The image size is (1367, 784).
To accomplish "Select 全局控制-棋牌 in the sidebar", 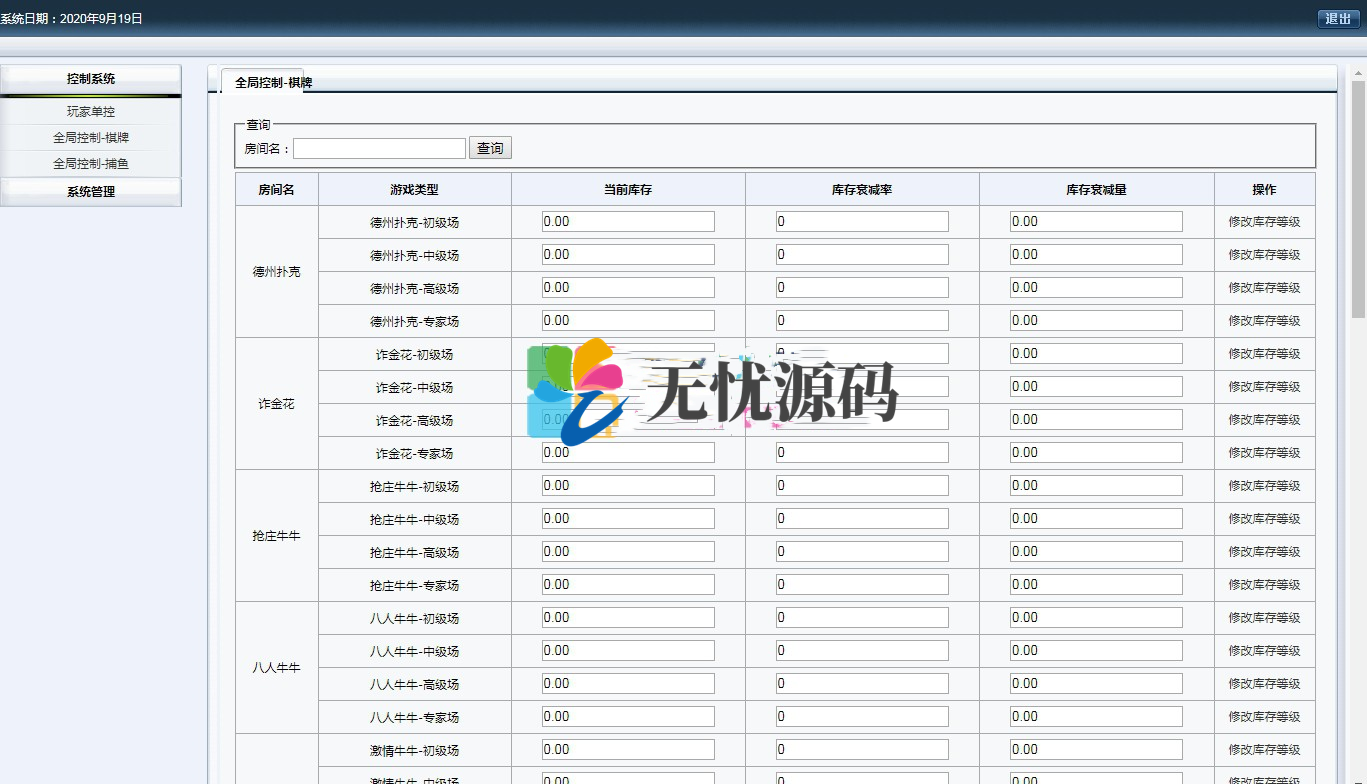I will [90, 137].
